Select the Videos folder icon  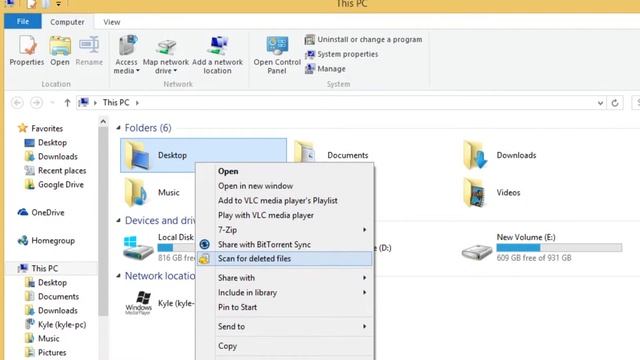tap(474, 192)
